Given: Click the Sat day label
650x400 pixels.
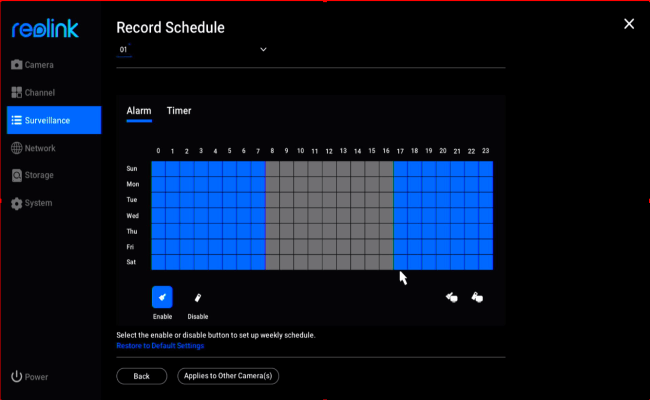Looking at the screenshot, I should tap(131, 262).
